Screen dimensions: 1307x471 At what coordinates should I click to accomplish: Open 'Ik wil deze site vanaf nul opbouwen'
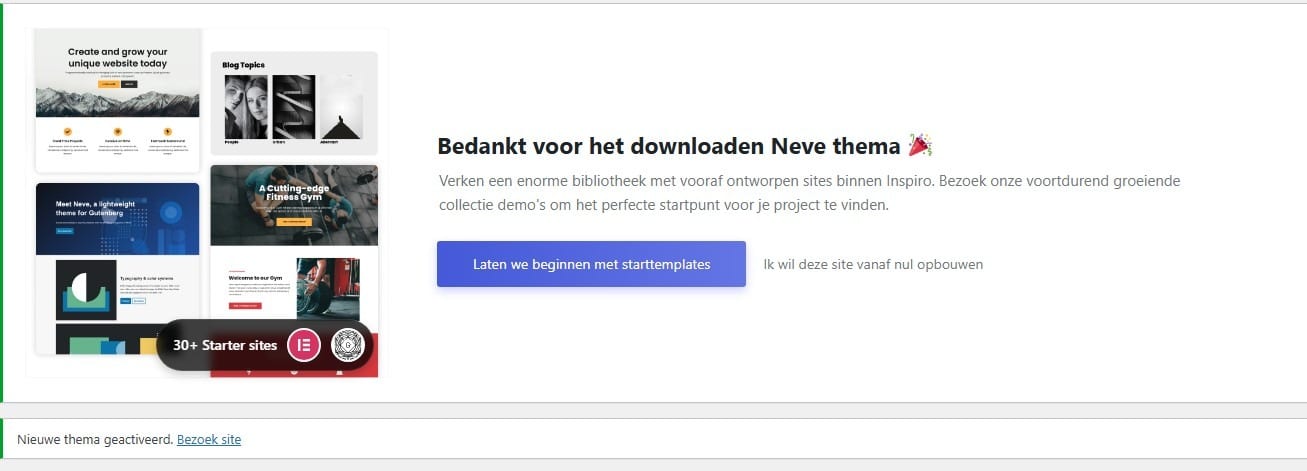(873, 265)
